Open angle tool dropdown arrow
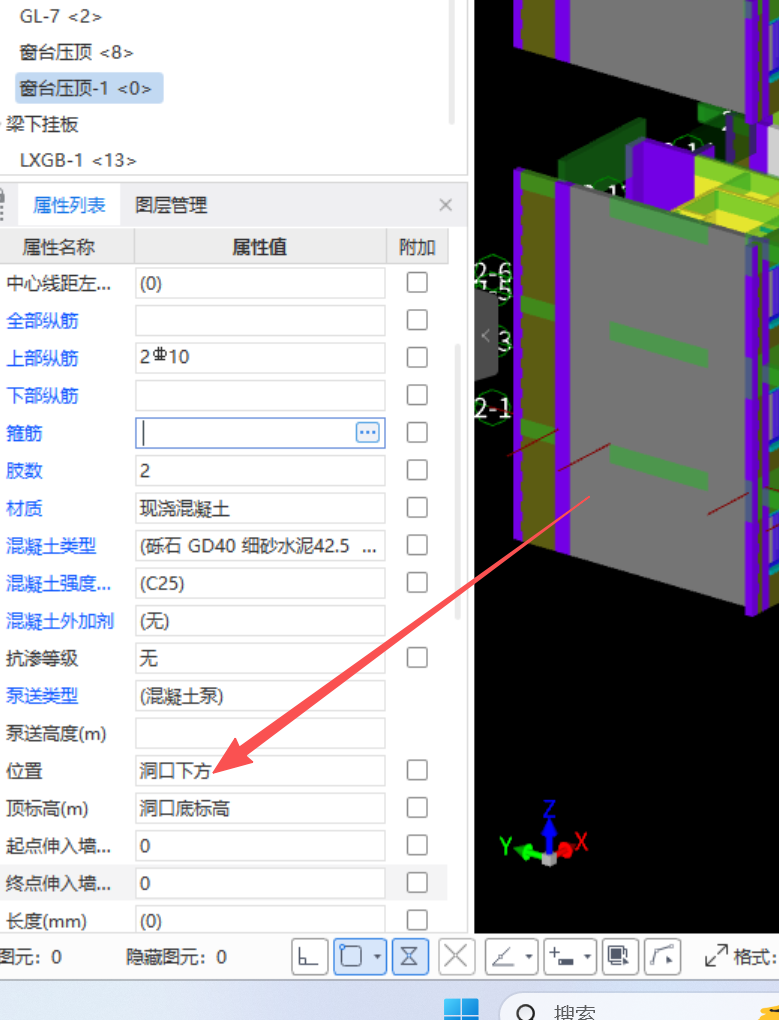The height and width of the screenshot is (1020, 779). 529,956
